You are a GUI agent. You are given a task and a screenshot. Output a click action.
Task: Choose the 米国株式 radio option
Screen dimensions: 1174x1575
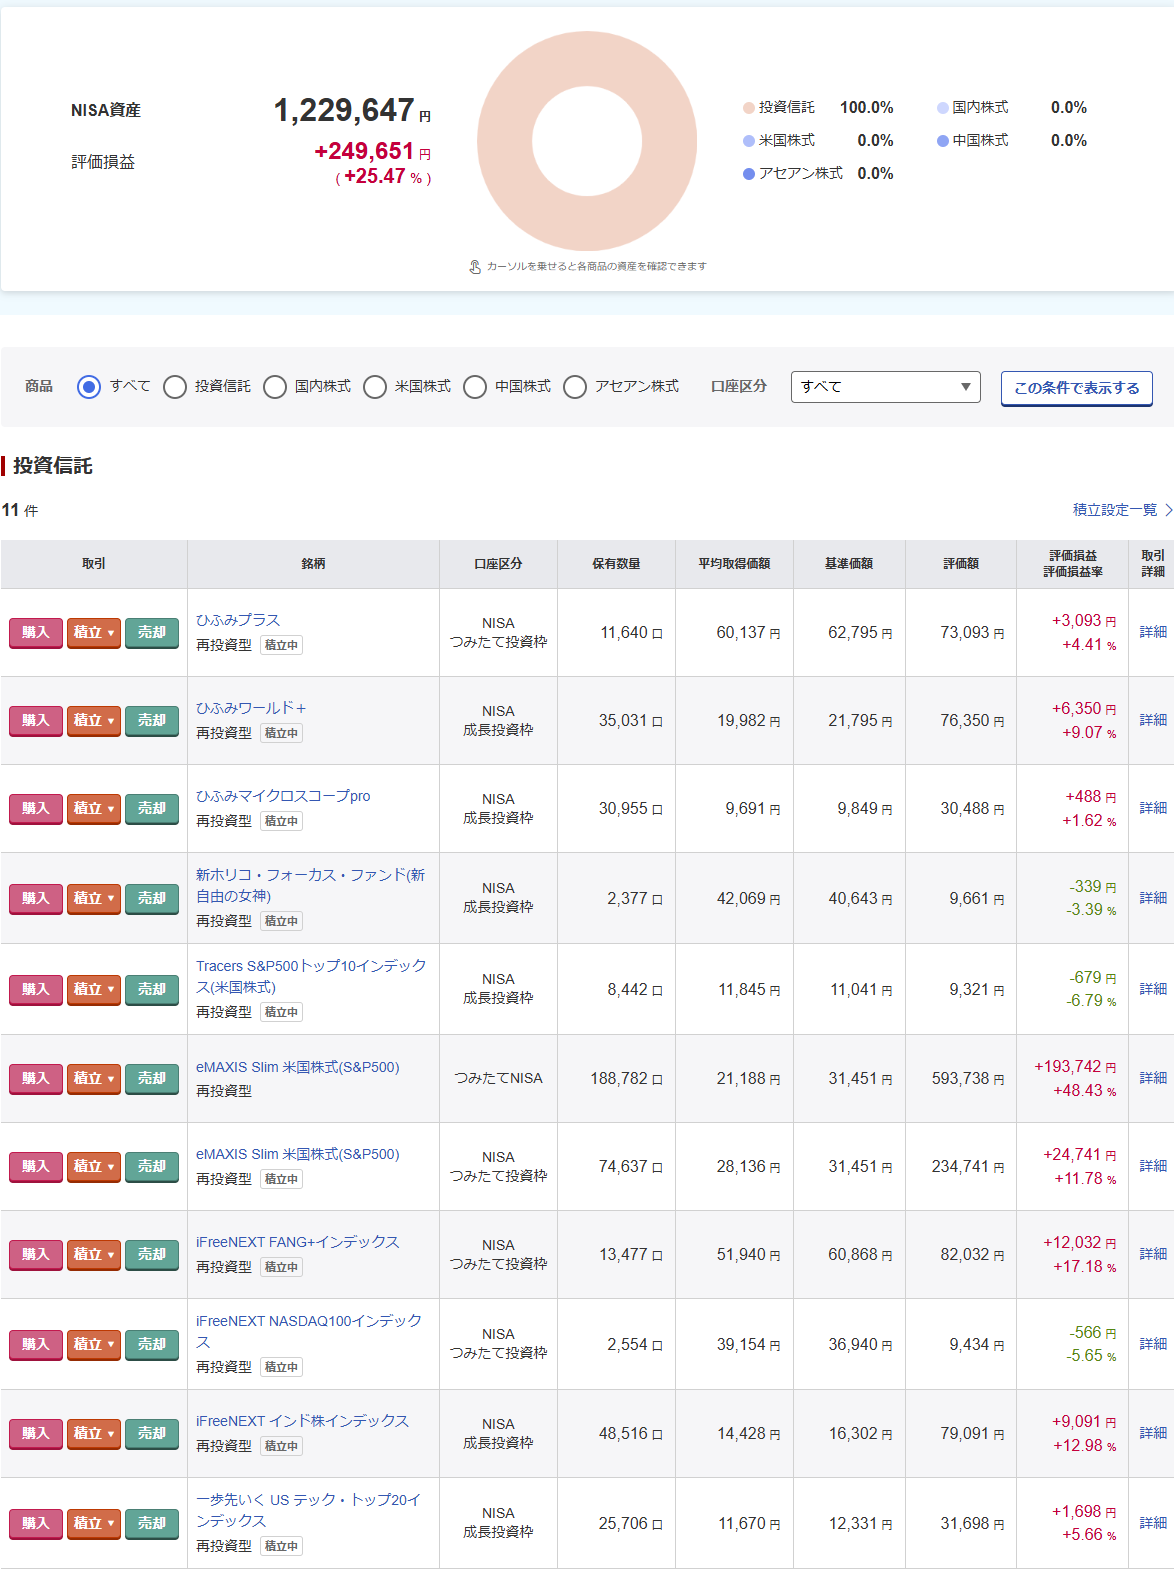(x=375, y=387)
